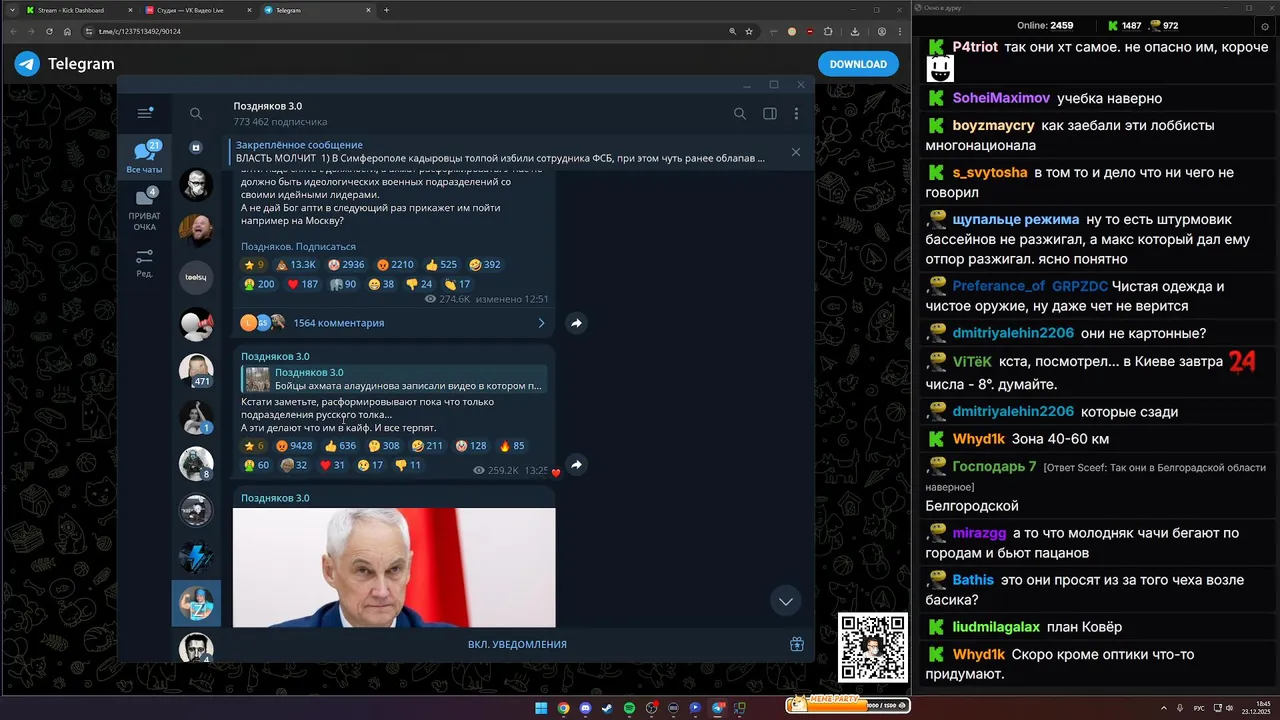Image resolution: width=1280 pixels, height=720 pixels.
Task: Open the tab search dropdown
Action: click(11, 10)
